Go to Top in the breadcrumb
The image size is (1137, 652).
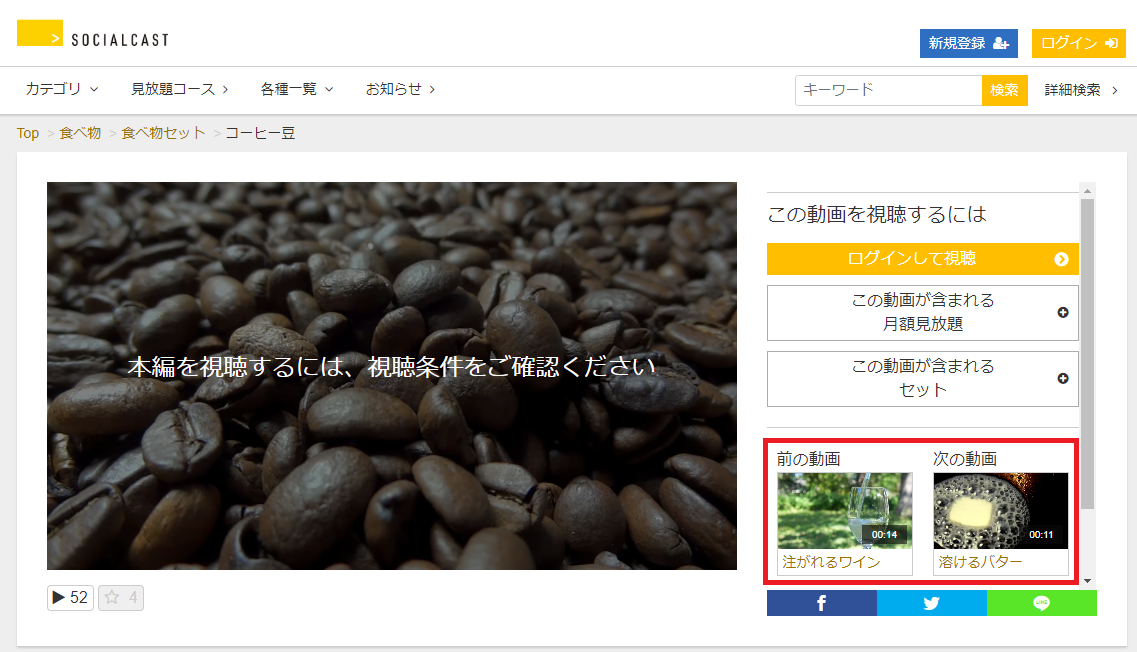(28, 133)
